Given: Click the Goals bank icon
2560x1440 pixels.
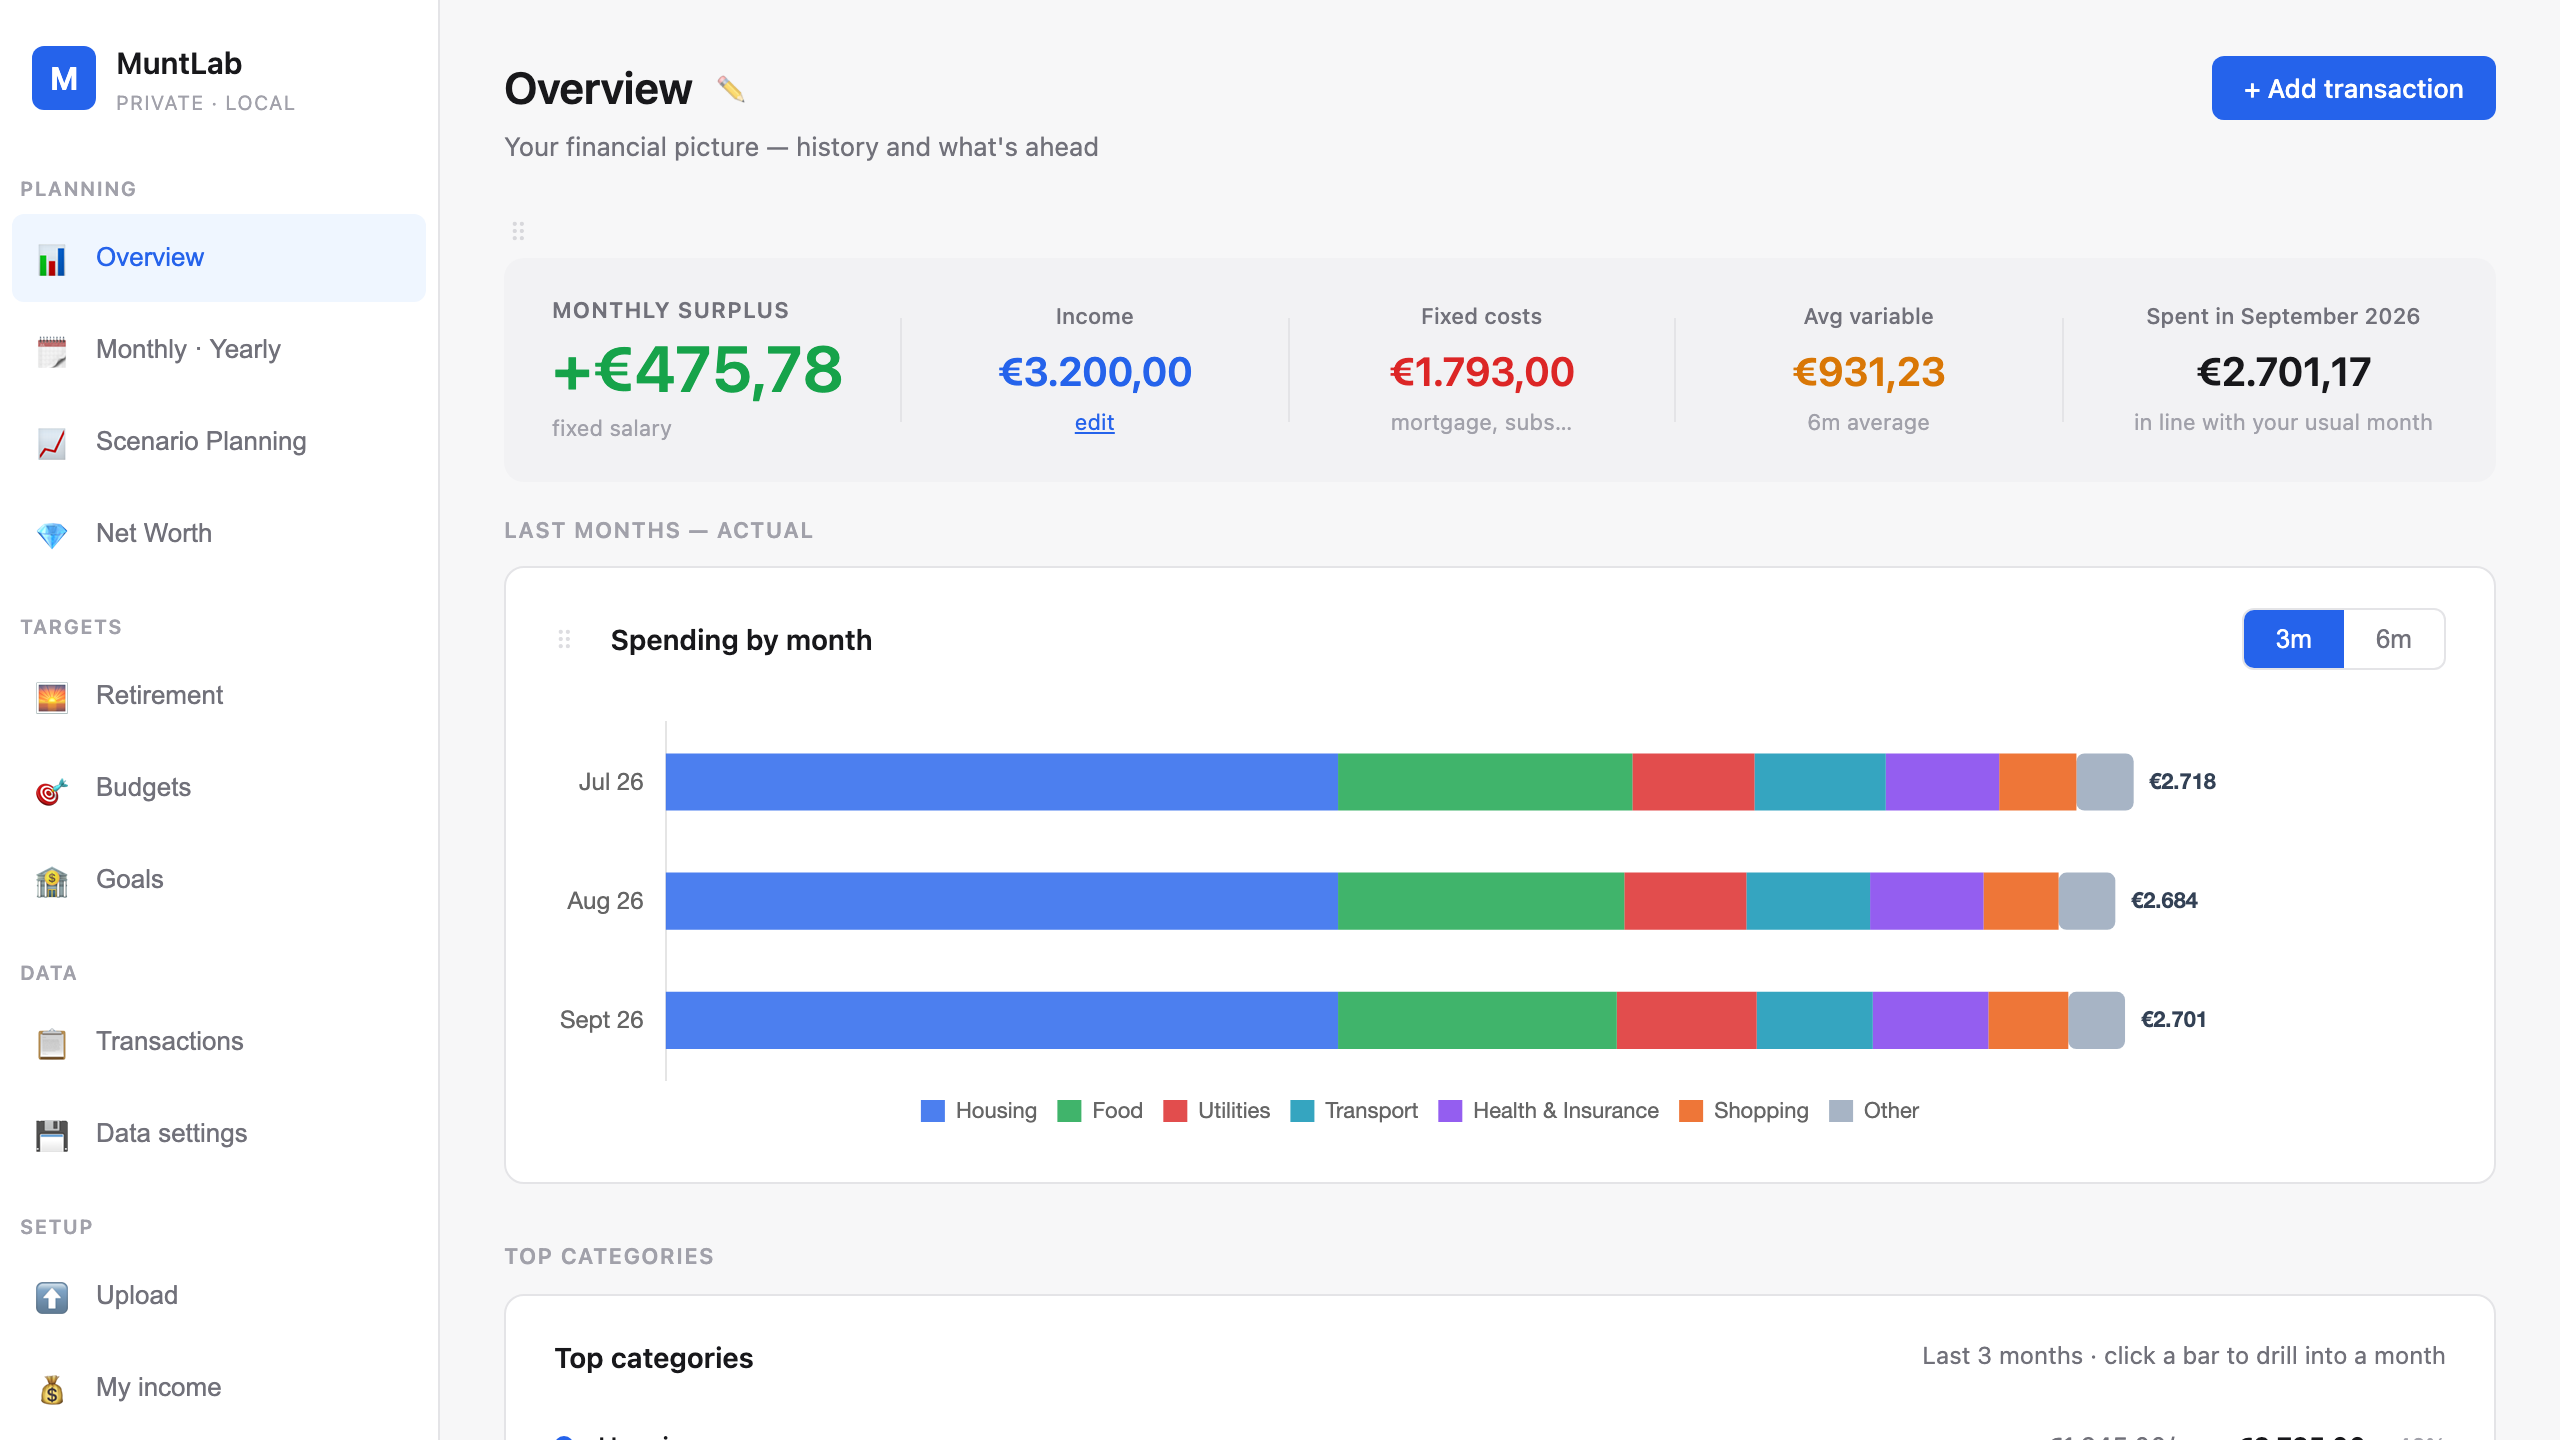Looking at the screenshot, I should pyautogui.click(x=52, y=881).
